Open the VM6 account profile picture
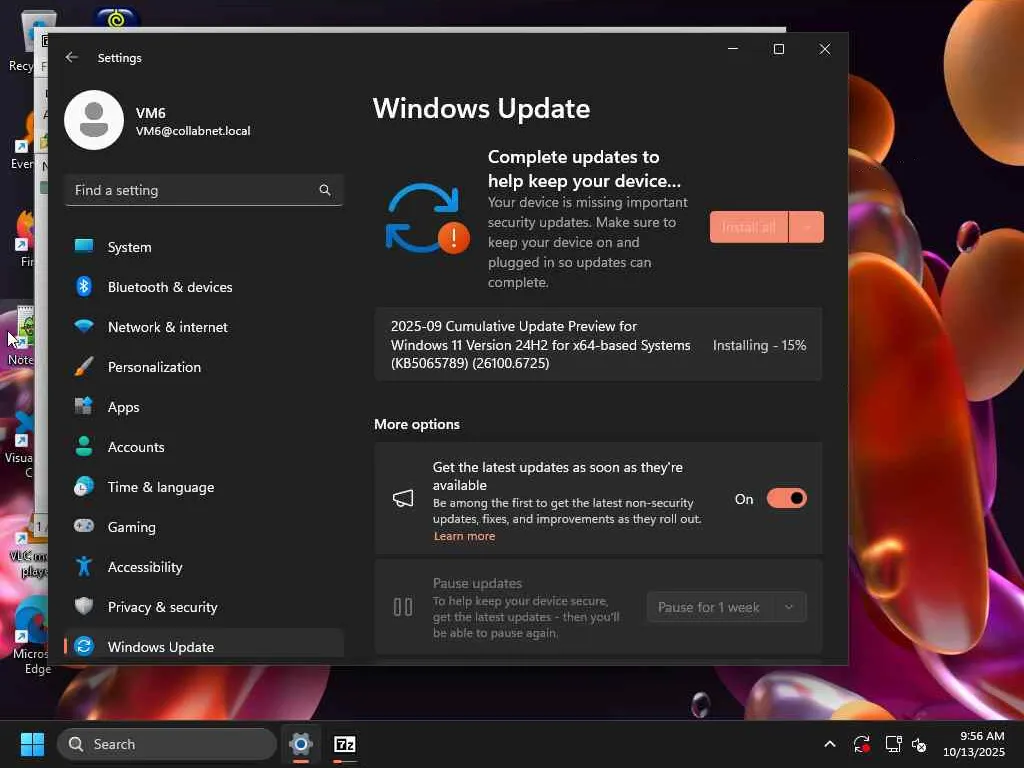The image size is (1024, 768). point(94,120)
